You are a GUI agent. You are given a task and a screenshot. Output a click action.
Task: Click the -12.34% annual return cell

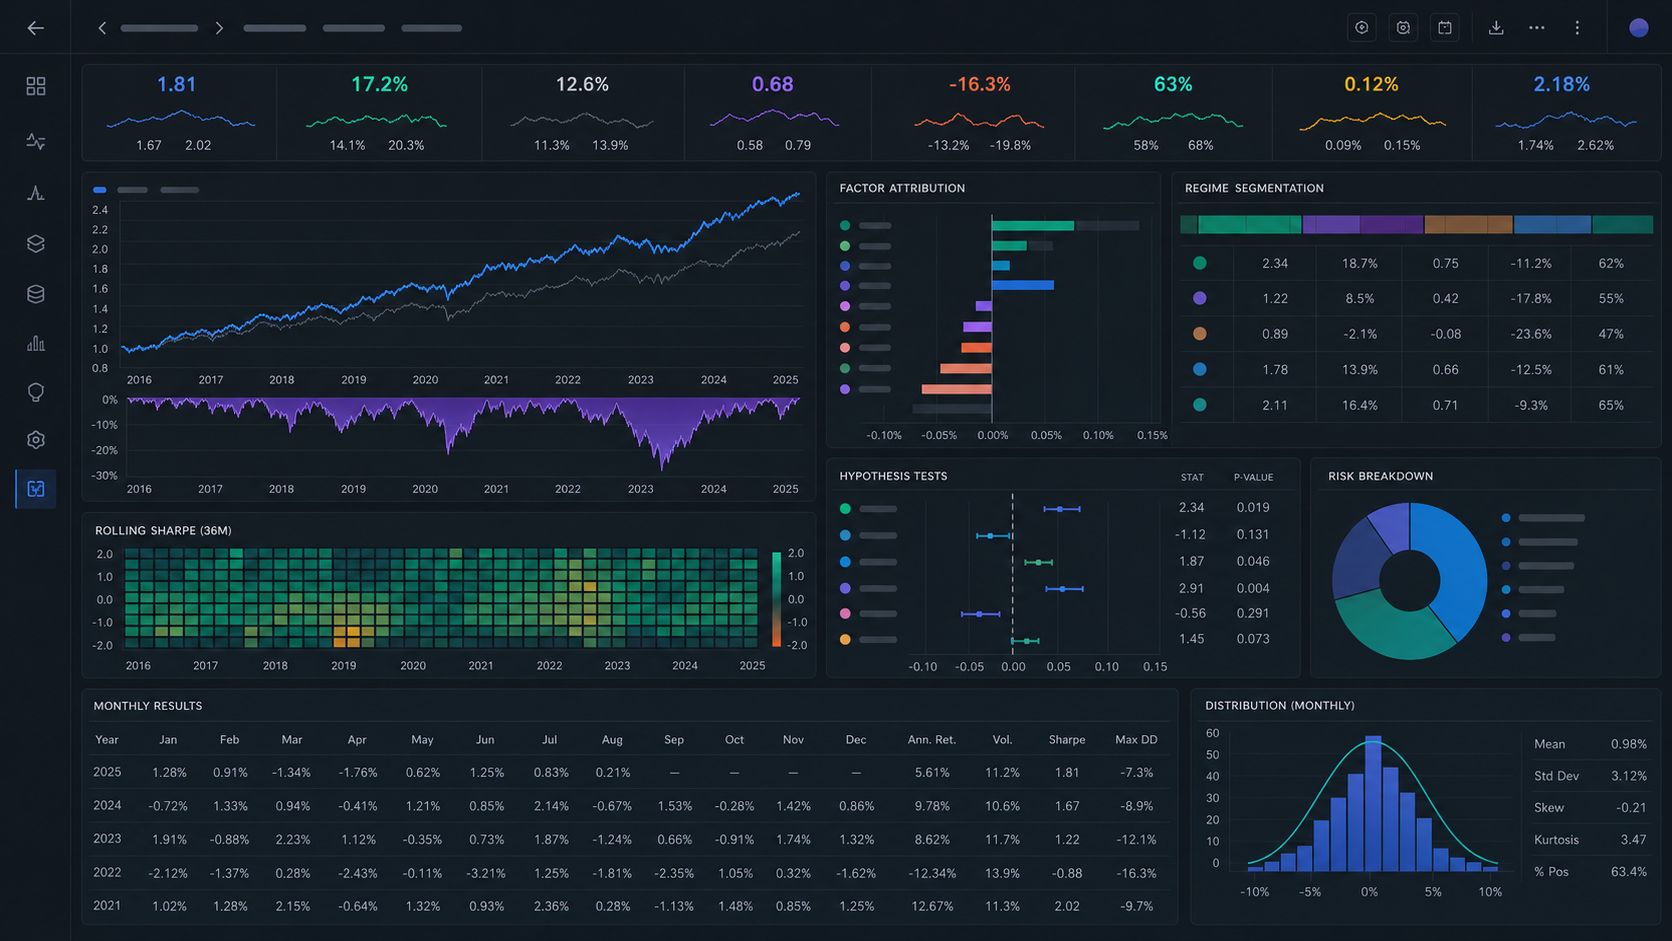click(x=932, y=873)
